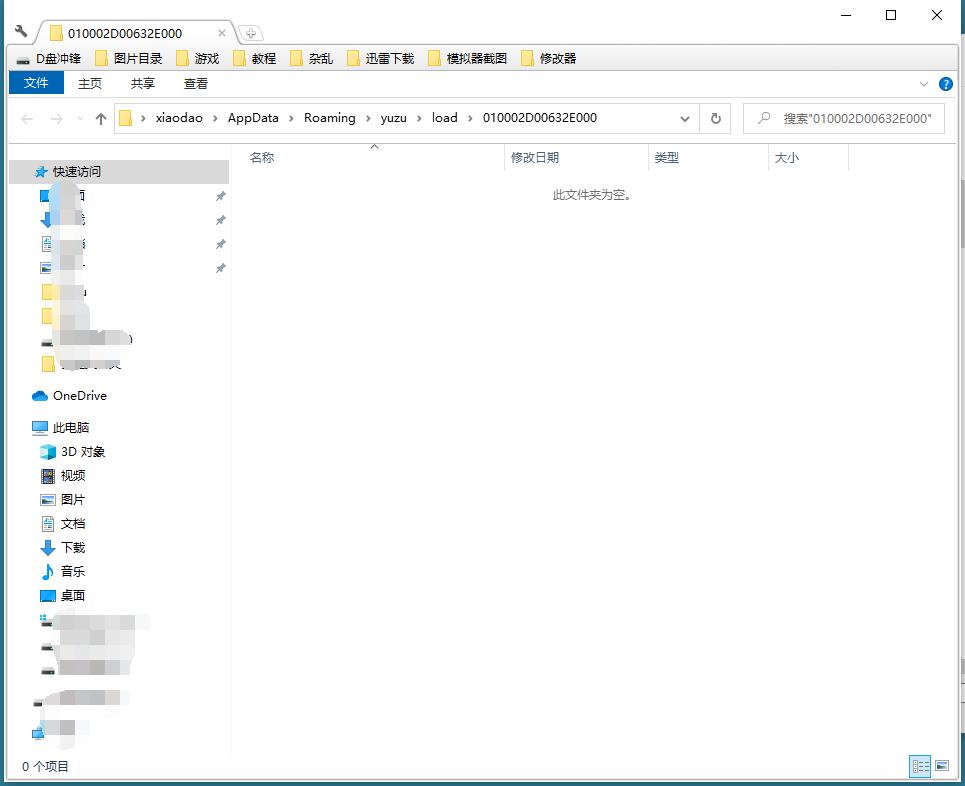Switch to the 查看 ribbon tab
Viewport: 965px width, 786px height.
pos(196,83)
